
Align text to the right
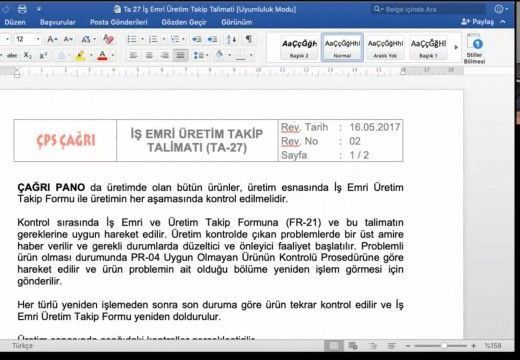pyautogui.click(x=164, y=56)
